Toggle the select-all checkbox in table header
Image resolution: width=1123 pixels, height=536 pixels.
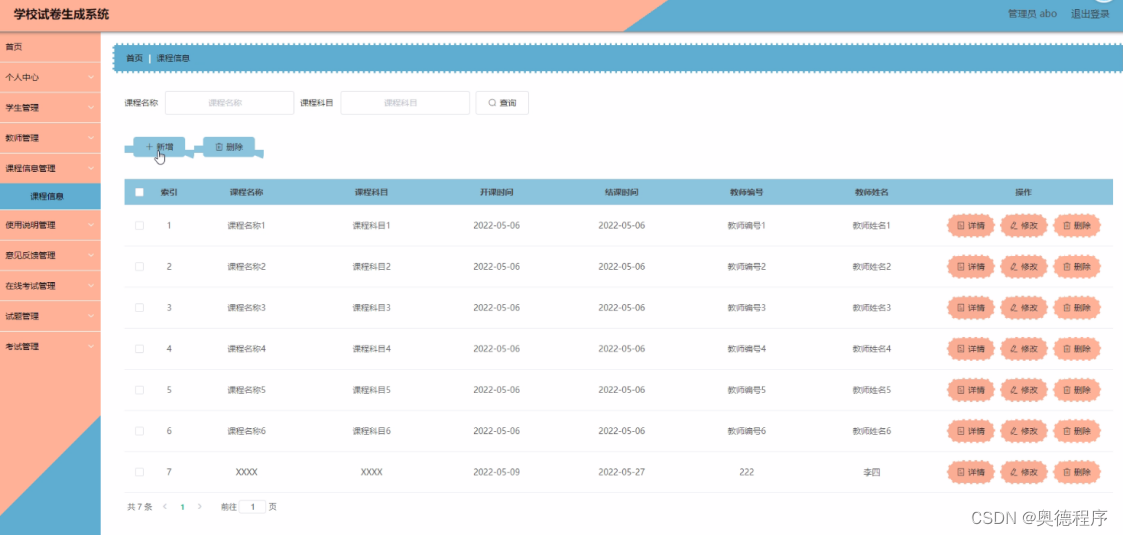tap(139, 192)
